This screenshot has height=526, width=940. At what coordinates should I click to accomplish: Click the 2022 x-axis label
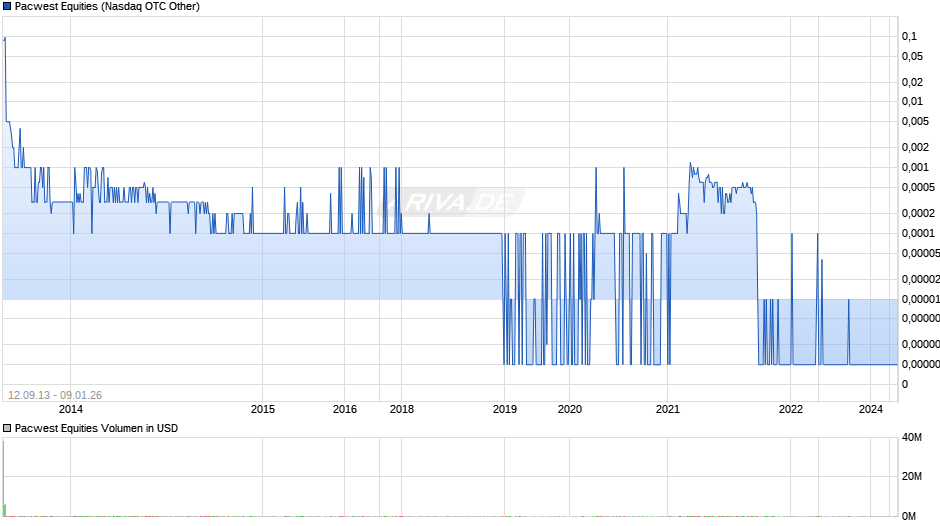click(791, 409)
